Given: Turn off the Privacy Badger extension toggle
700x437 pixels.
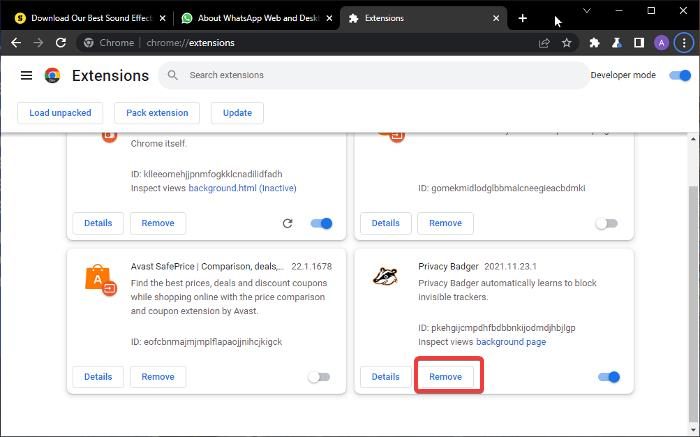Looking at the screenshot, I should (x=609, y=377).
